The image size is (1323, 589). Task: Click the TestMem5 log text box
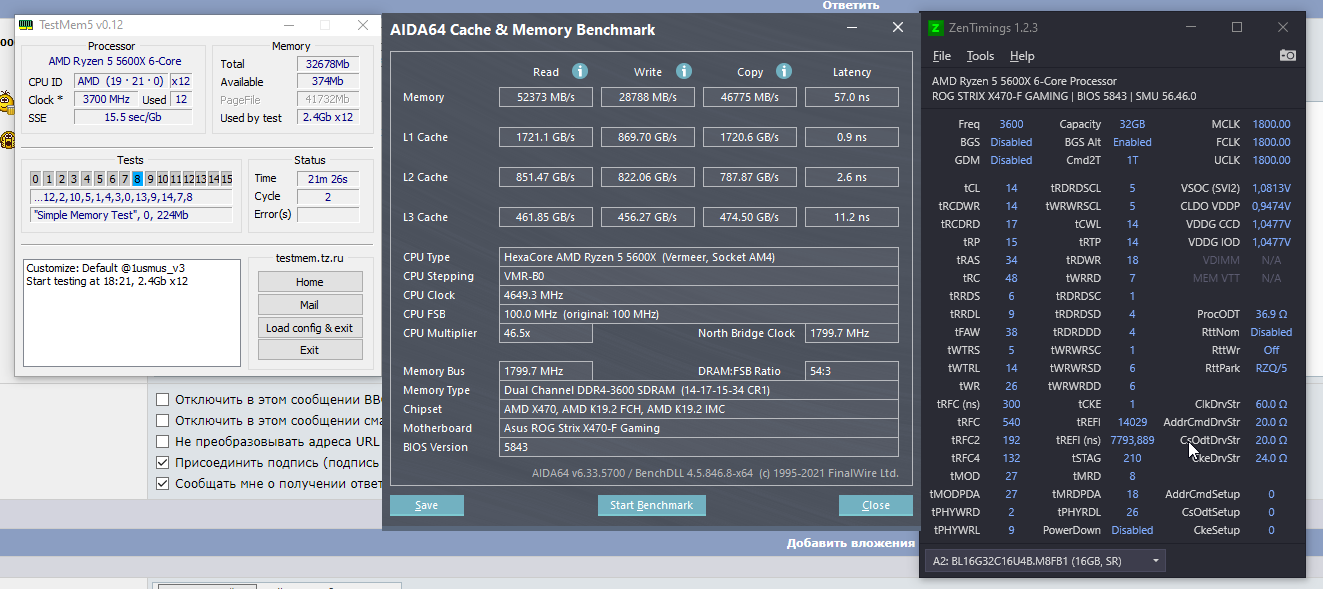(132, 315)
